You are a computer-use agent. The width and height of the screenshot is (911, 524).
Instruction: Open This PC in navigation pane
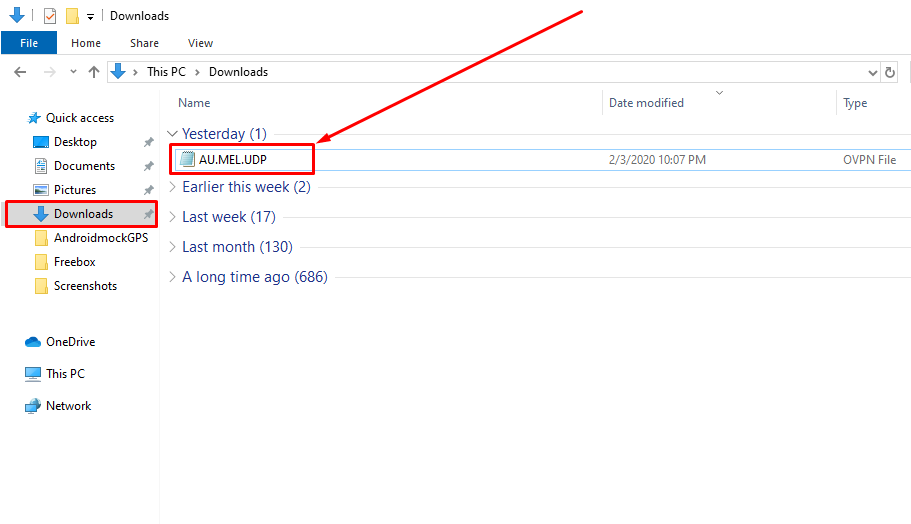[65, 374]
